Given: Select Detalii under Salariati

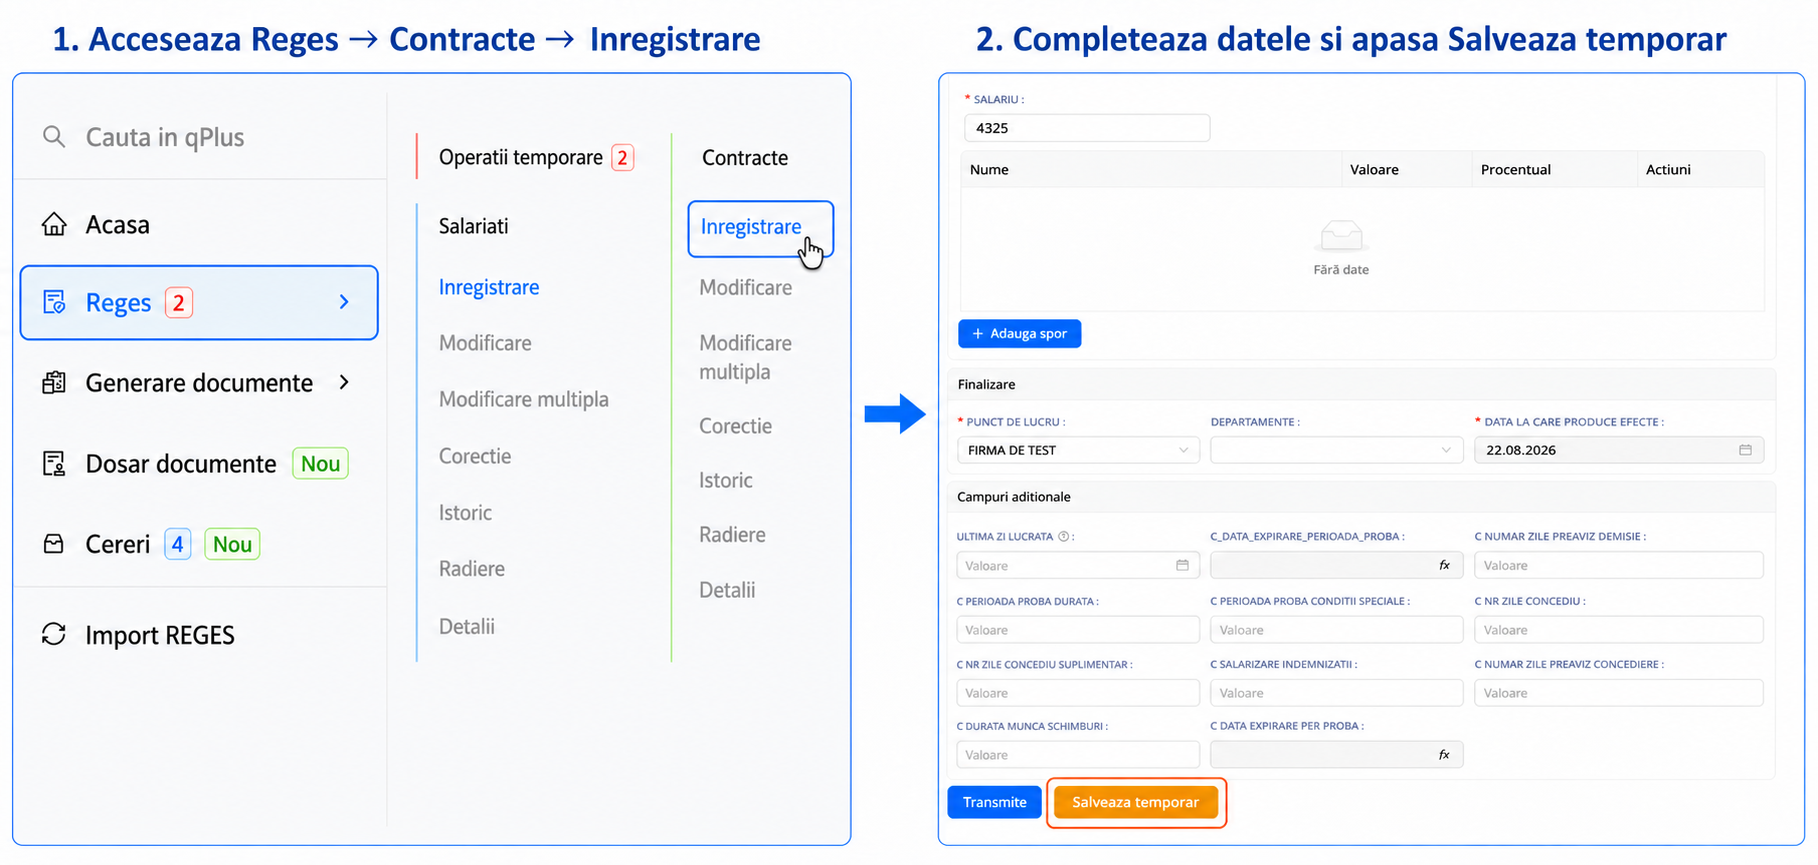Looking at the screenshot, I should 467,627.
